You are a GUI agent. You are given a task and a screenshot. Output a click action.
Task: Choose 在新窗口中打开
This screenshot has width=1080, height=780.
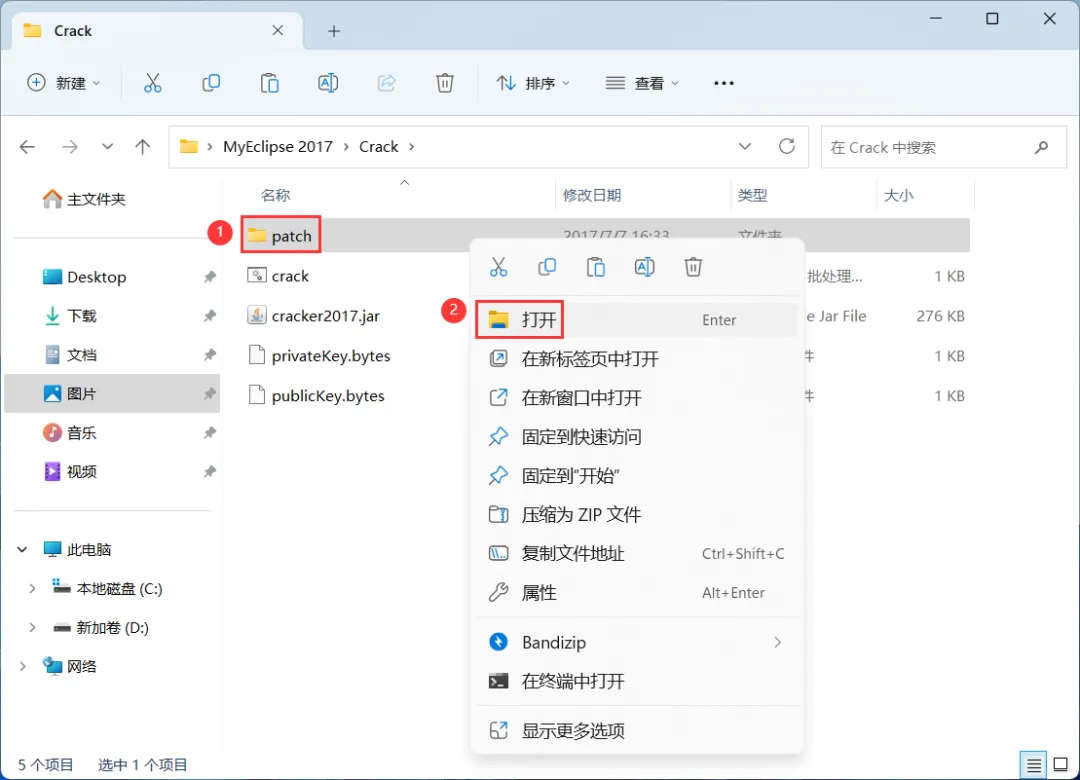tap(636, 398)
